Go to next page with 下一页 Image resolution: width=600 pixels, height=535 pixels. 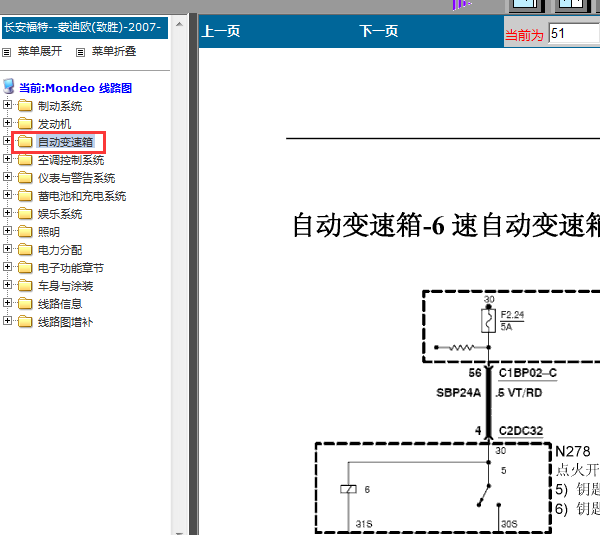click(379, 31)
